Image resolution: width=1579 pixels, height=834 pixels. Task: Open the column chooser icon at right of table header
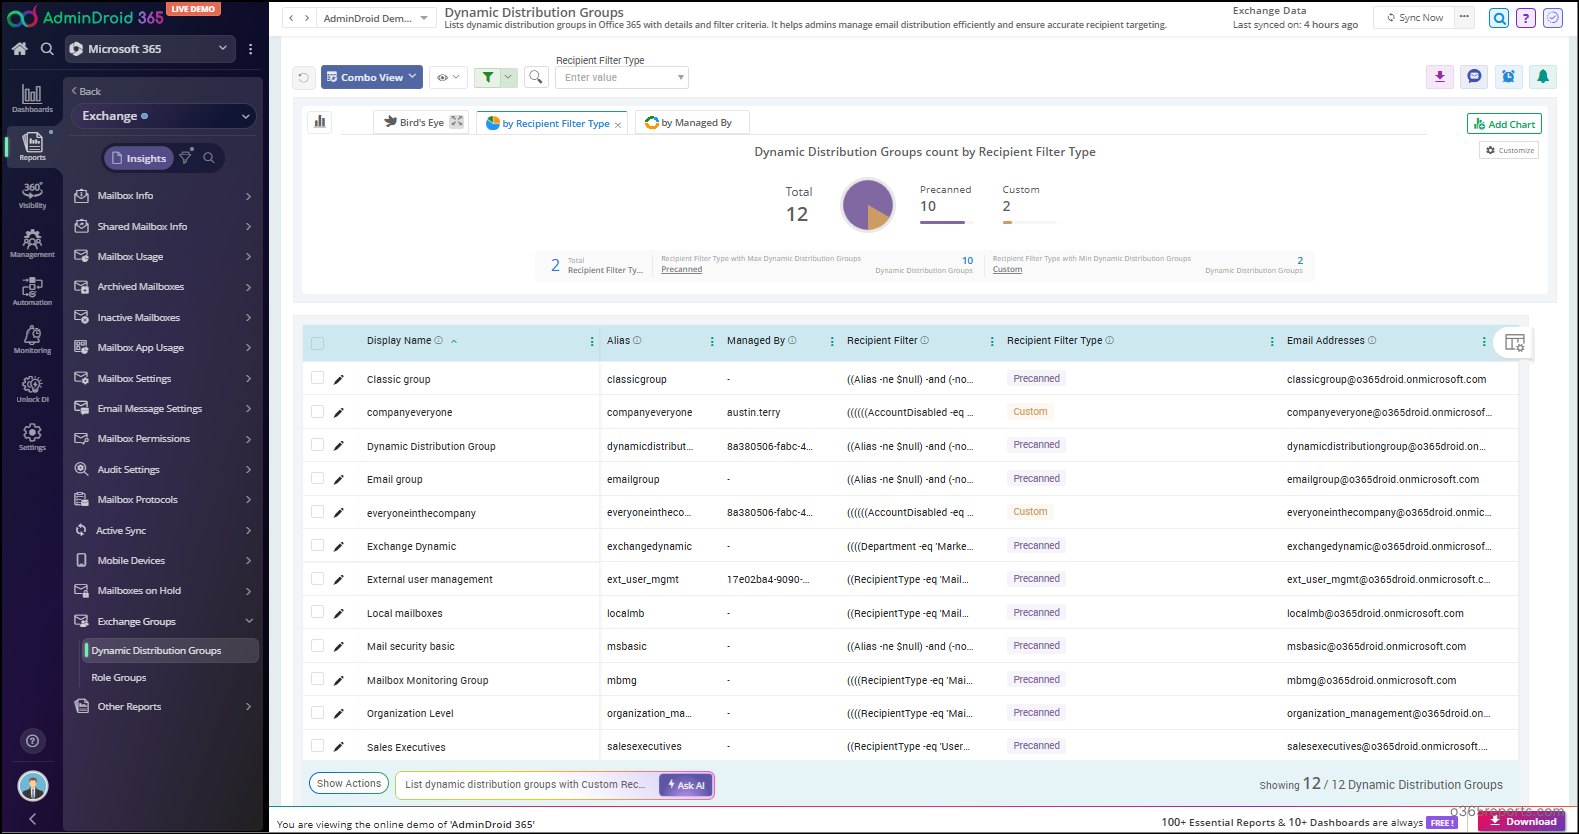click(x=1515, y=343)
